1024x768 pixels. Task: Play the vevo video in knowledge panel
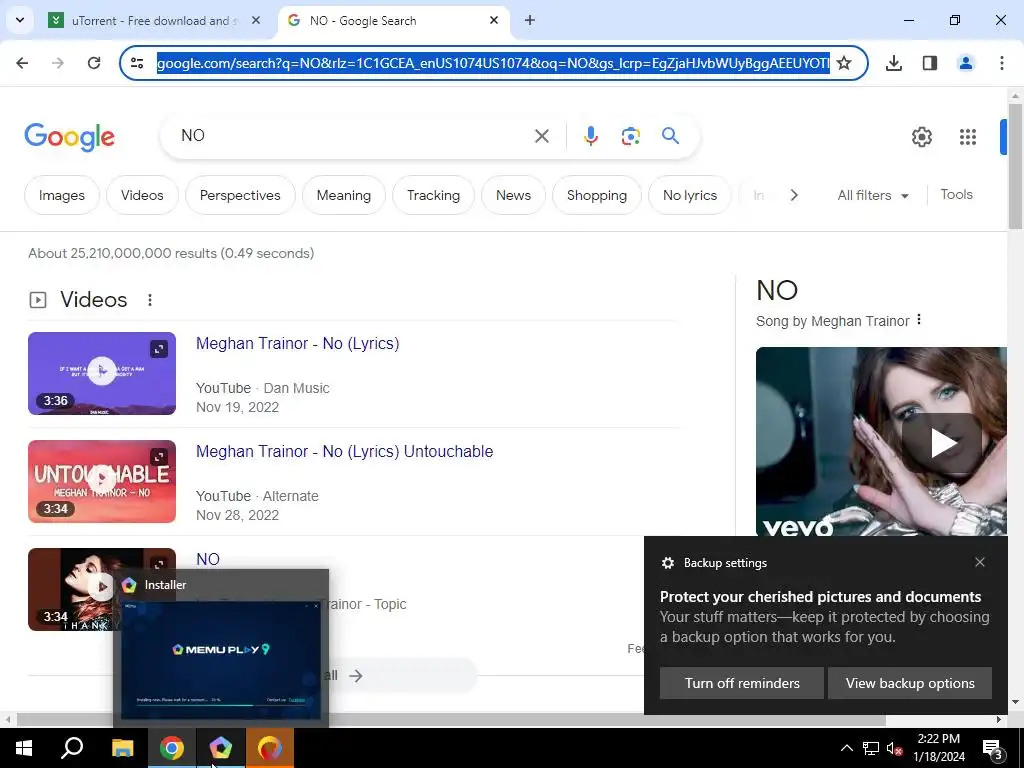point(942,443)
